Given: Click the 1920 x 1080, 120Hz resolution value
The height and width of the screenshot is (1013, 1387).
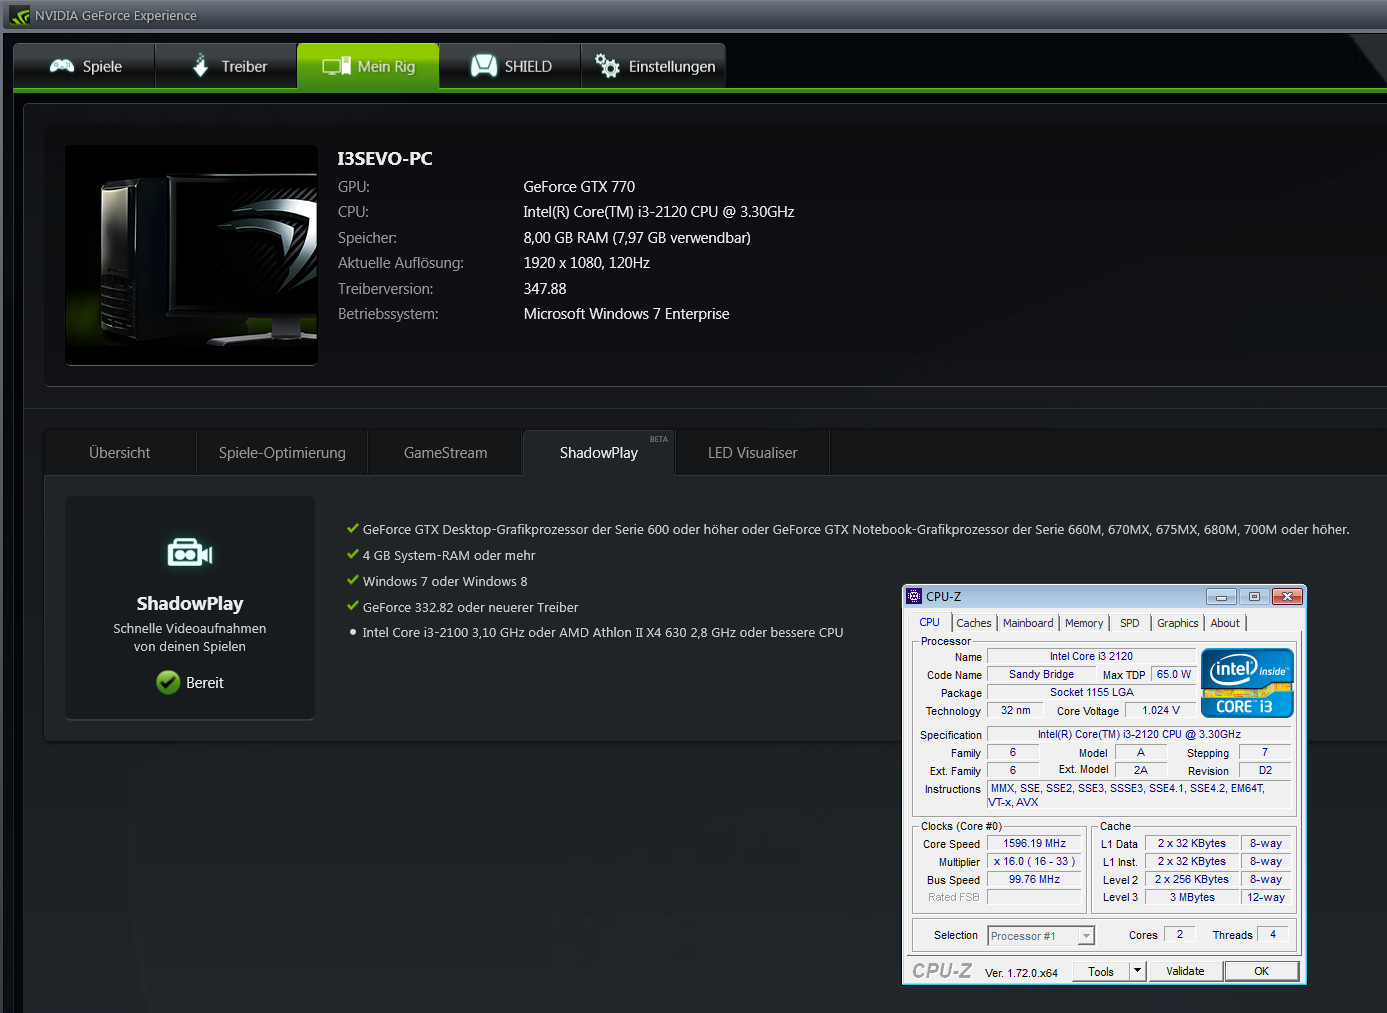Looking at the screenshot, I should 587,263.
